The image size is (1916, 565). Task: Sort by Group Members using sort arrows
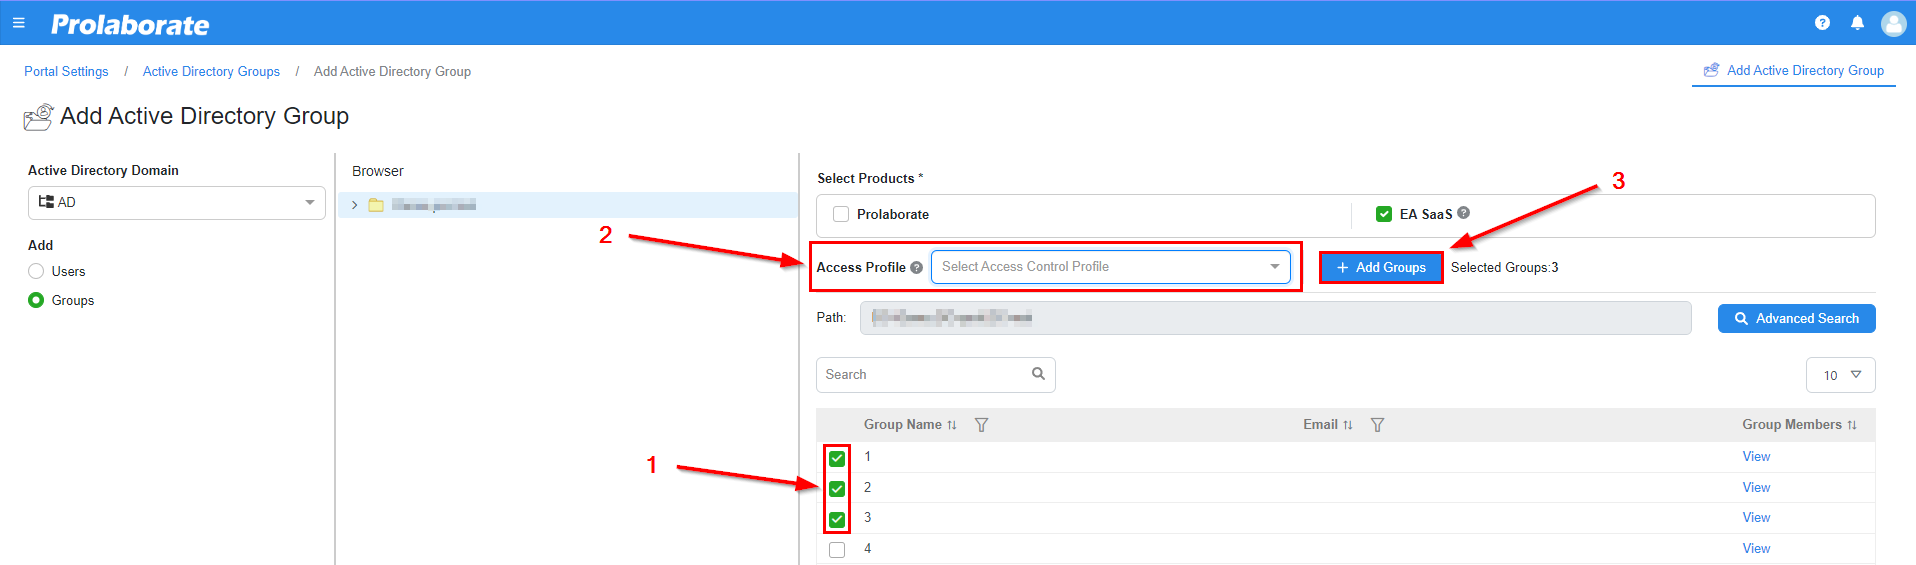(x=1852, y=425)
